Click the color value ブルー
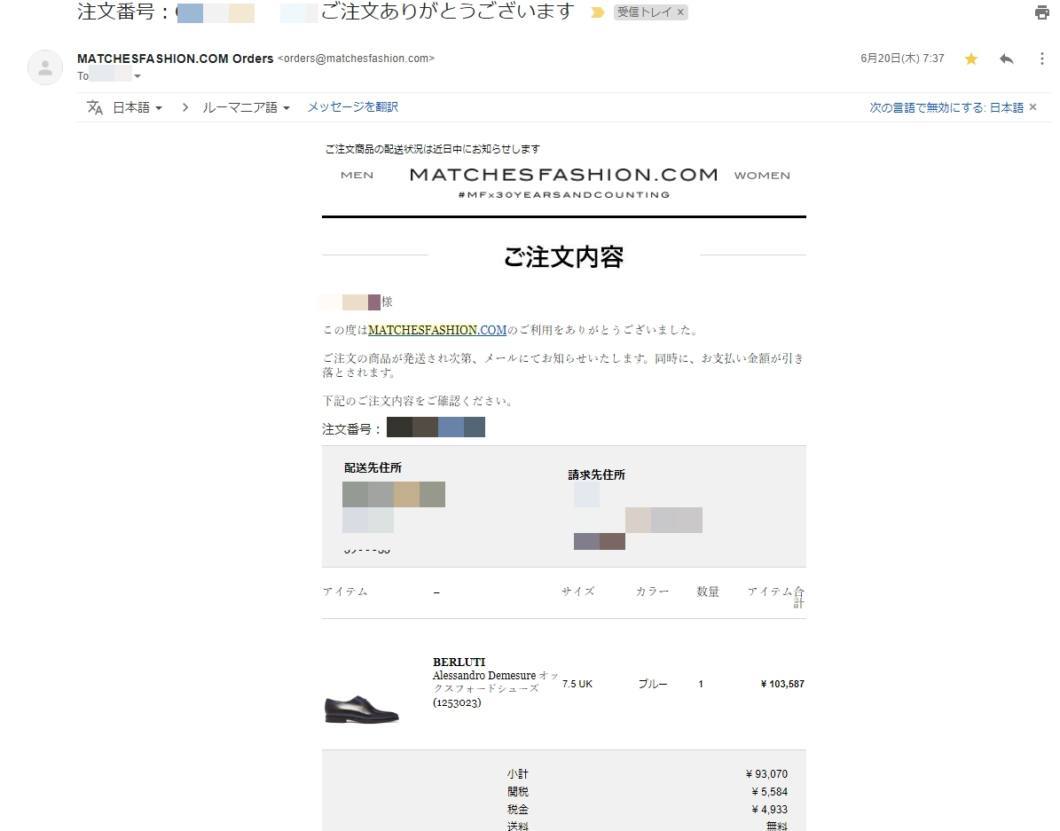The width and height of the screenshot is (1060, 831). [653, 684]
